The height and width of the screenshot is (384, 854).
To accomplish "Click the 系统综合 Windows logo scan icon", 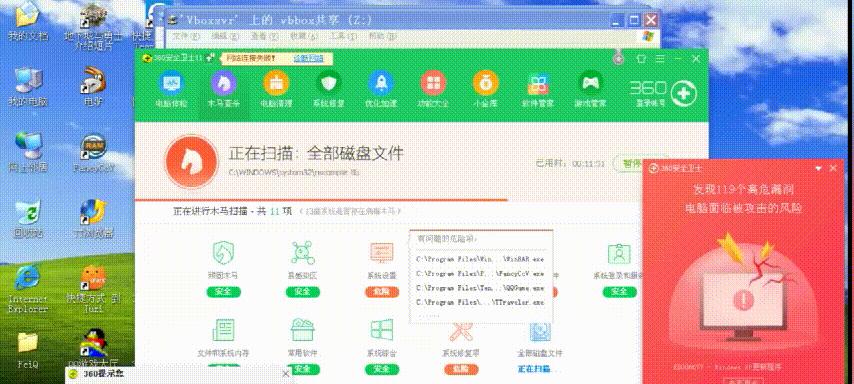I will [x=381, y=331].
